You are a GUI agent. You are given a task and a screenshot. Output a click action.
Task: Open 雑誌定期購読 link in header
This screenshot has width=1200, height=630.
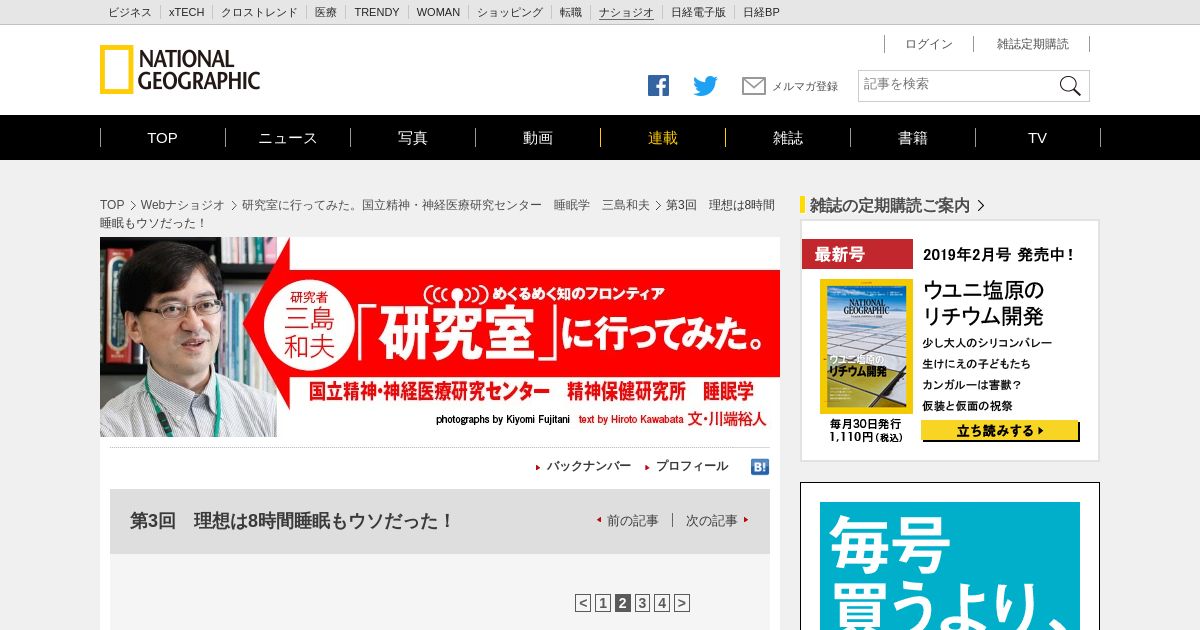[1033, 44]
